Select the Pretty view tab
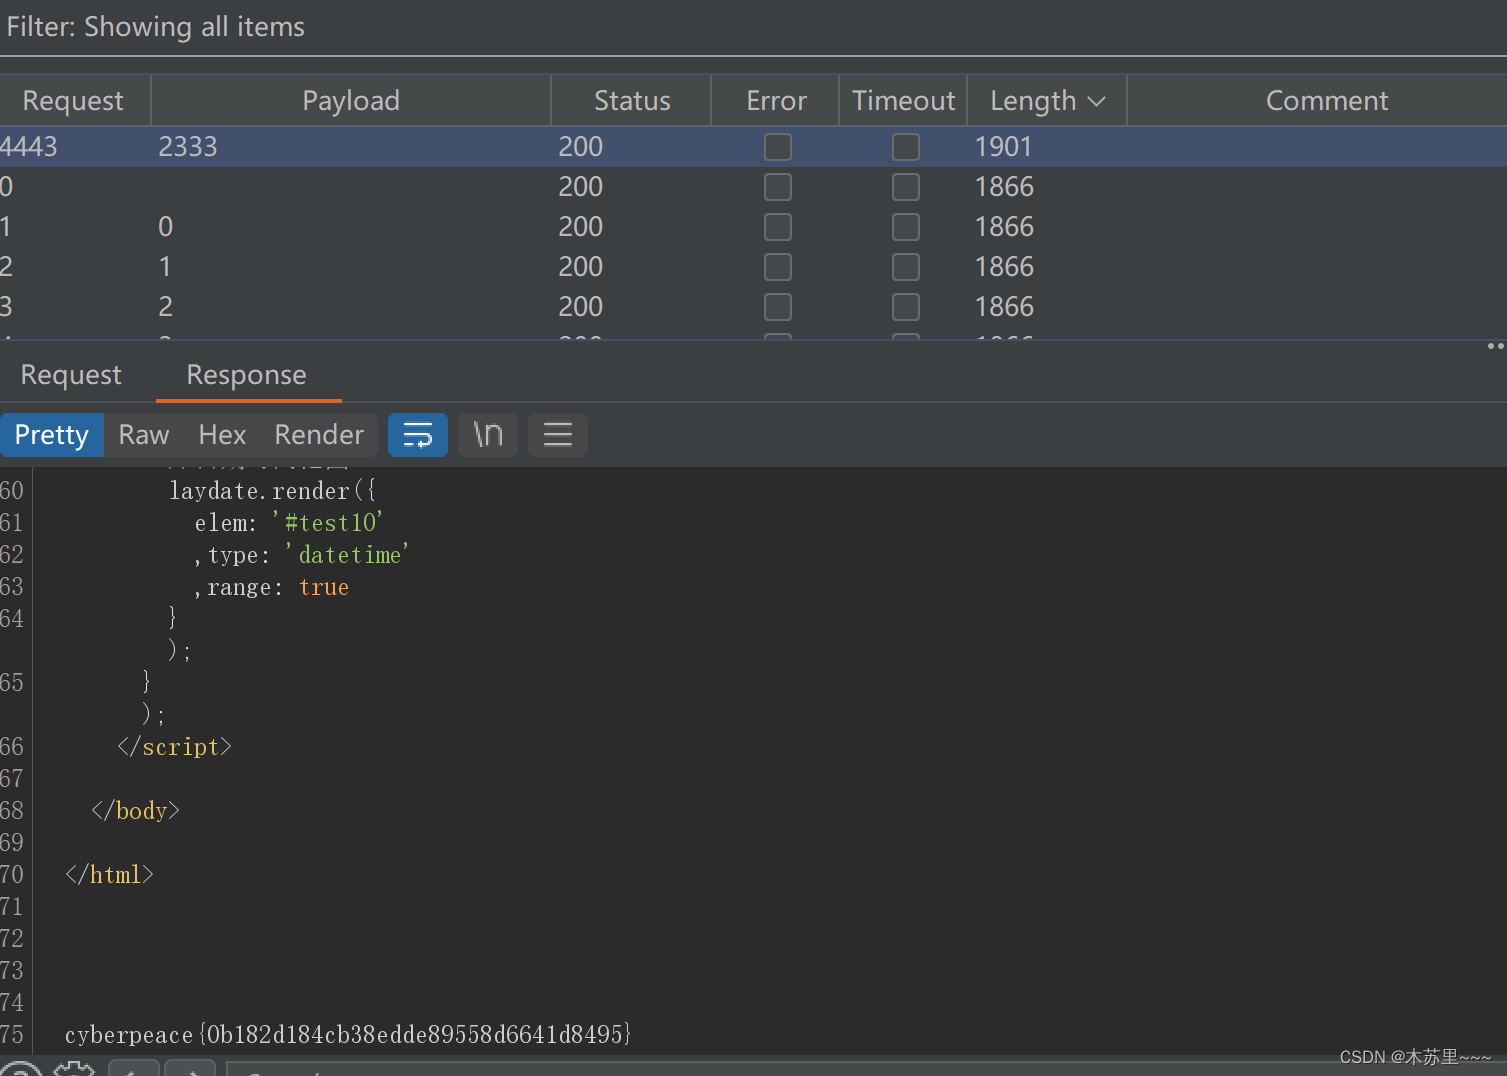 click(52, 435)
